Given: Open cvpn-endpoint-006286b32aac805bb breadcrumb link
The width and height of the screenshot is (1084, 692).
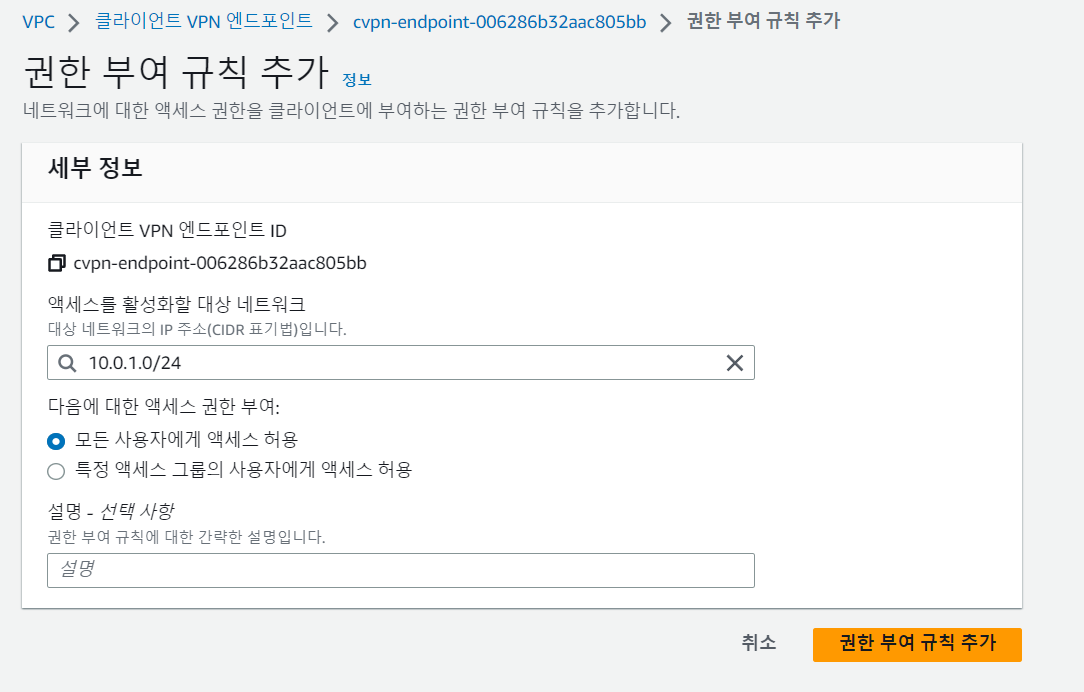Looking at the screenshot, I should pyautogui.click(x=499, y=22).
